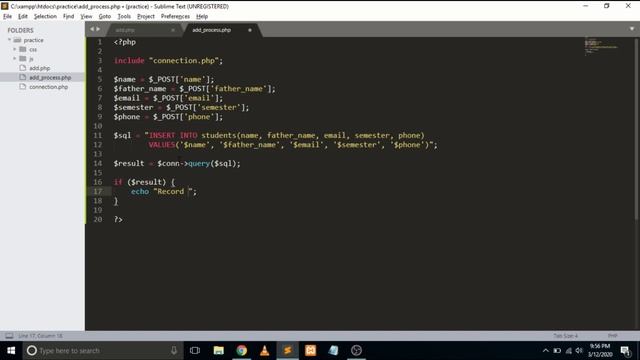Click line number 17 in gutter
Viewport: 640px width, 360px height.
click(98, 191)
